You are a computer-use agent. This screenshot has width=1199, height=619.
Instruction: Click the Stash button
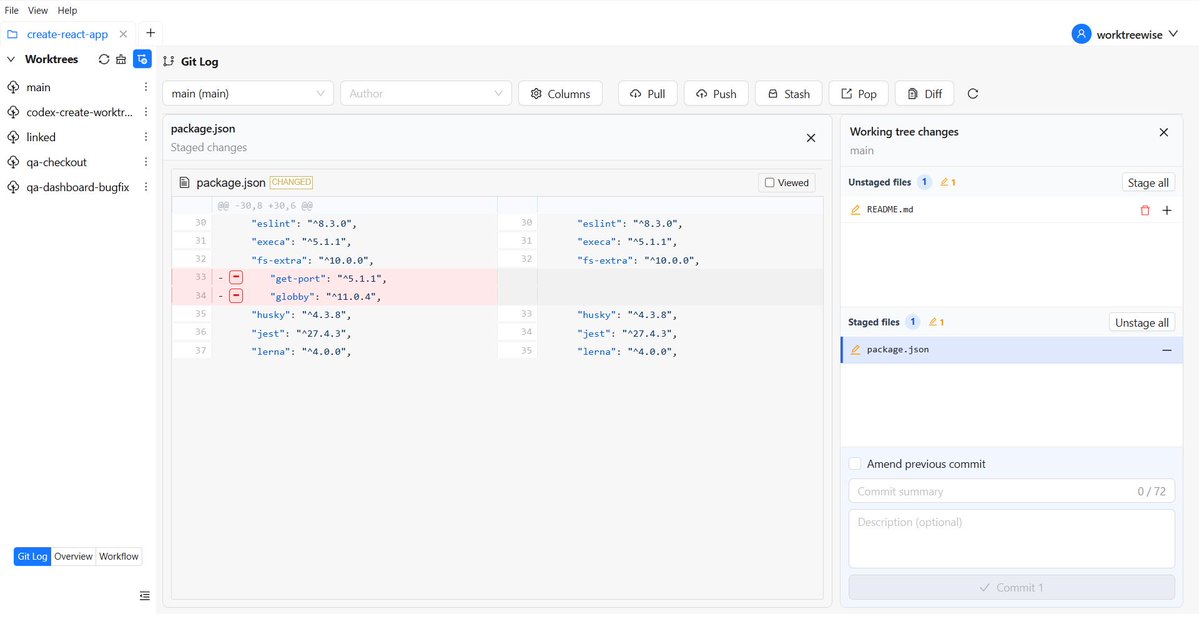coord(788,93)
